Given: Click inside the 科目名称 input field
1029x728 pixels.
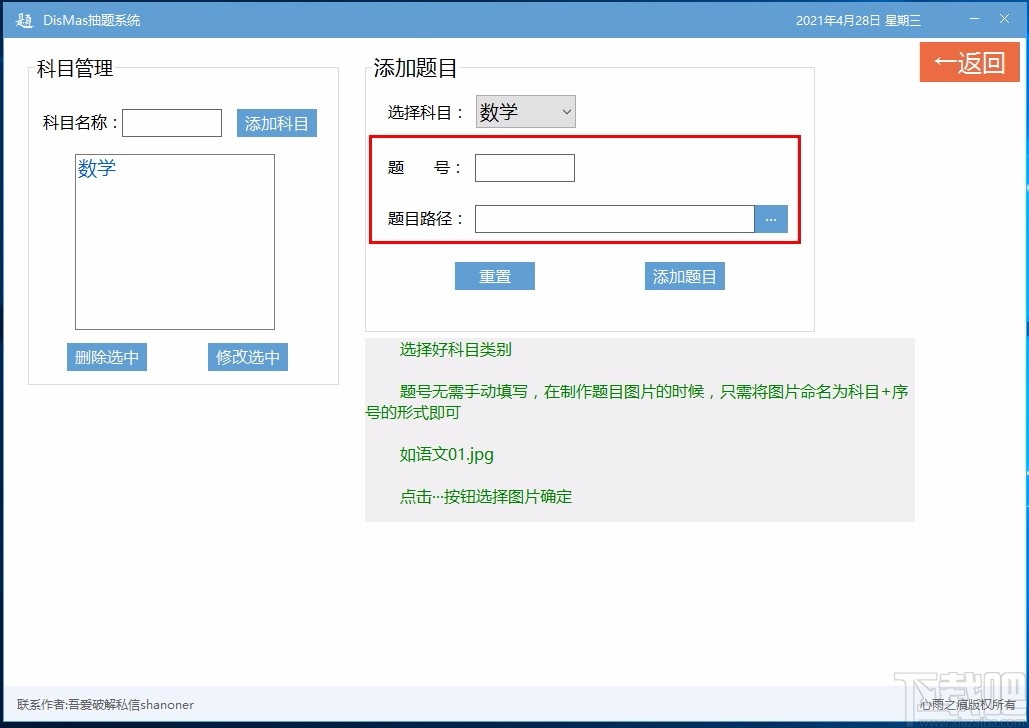Looking at the screenshot, I should pos(171,122).
